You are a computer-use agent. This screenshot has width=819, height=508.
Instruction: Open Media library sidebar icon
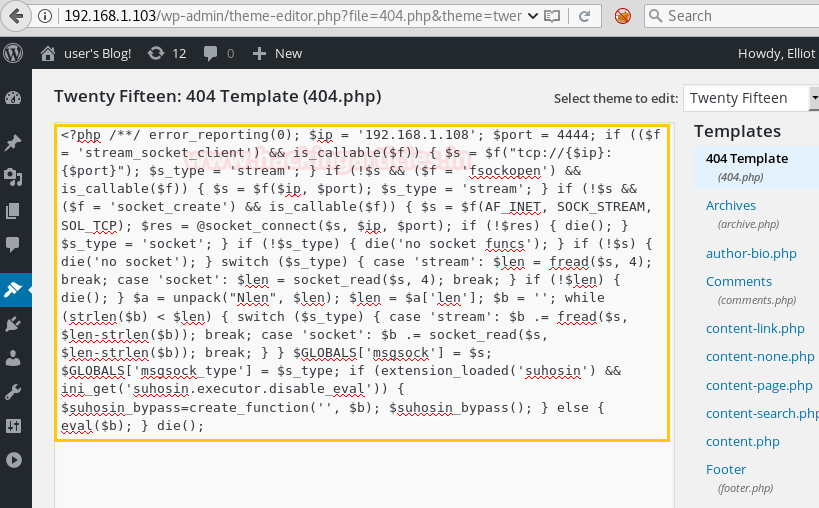coord(13,178)
